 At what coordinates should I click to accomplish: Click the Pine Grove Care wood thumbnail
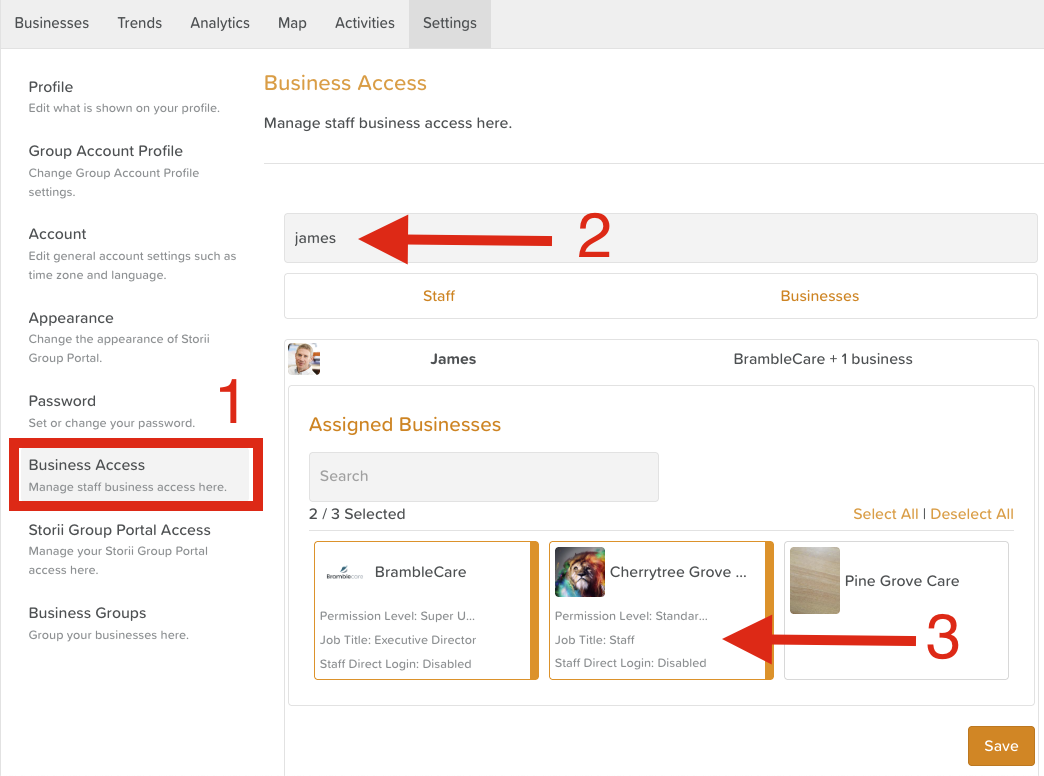(815, 580)
